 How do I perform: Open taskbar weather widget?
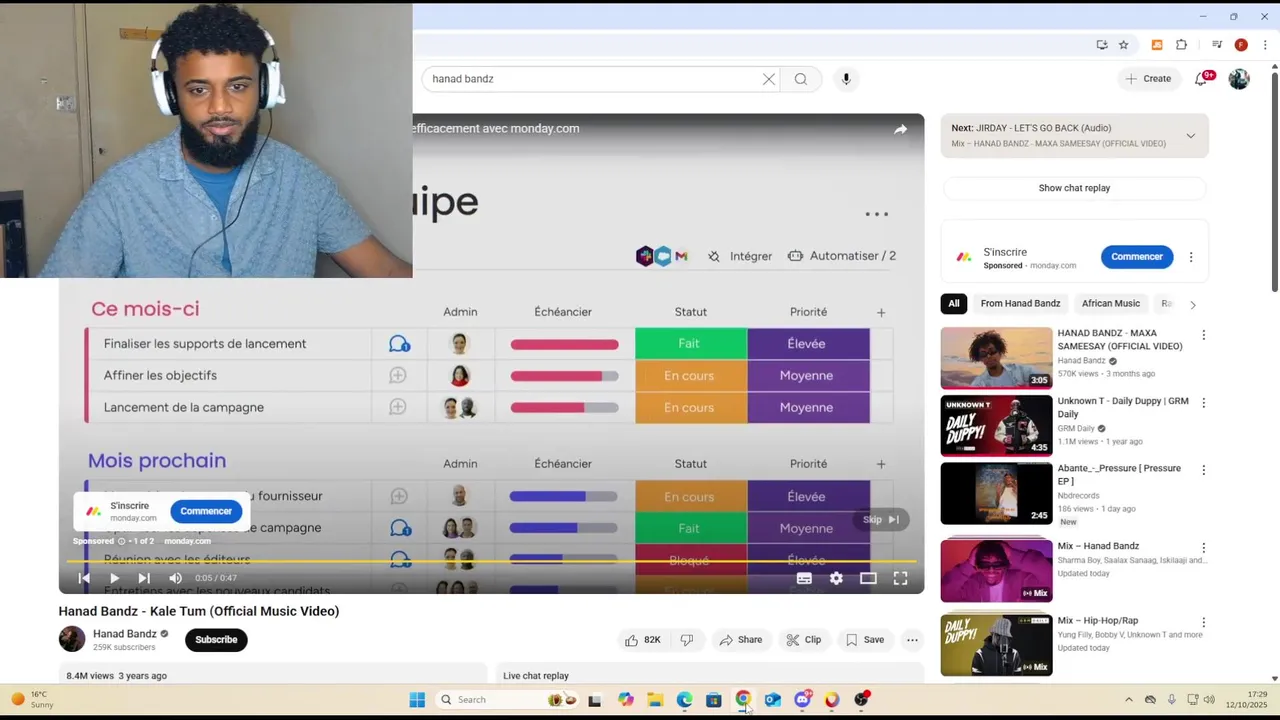point(33,700)
